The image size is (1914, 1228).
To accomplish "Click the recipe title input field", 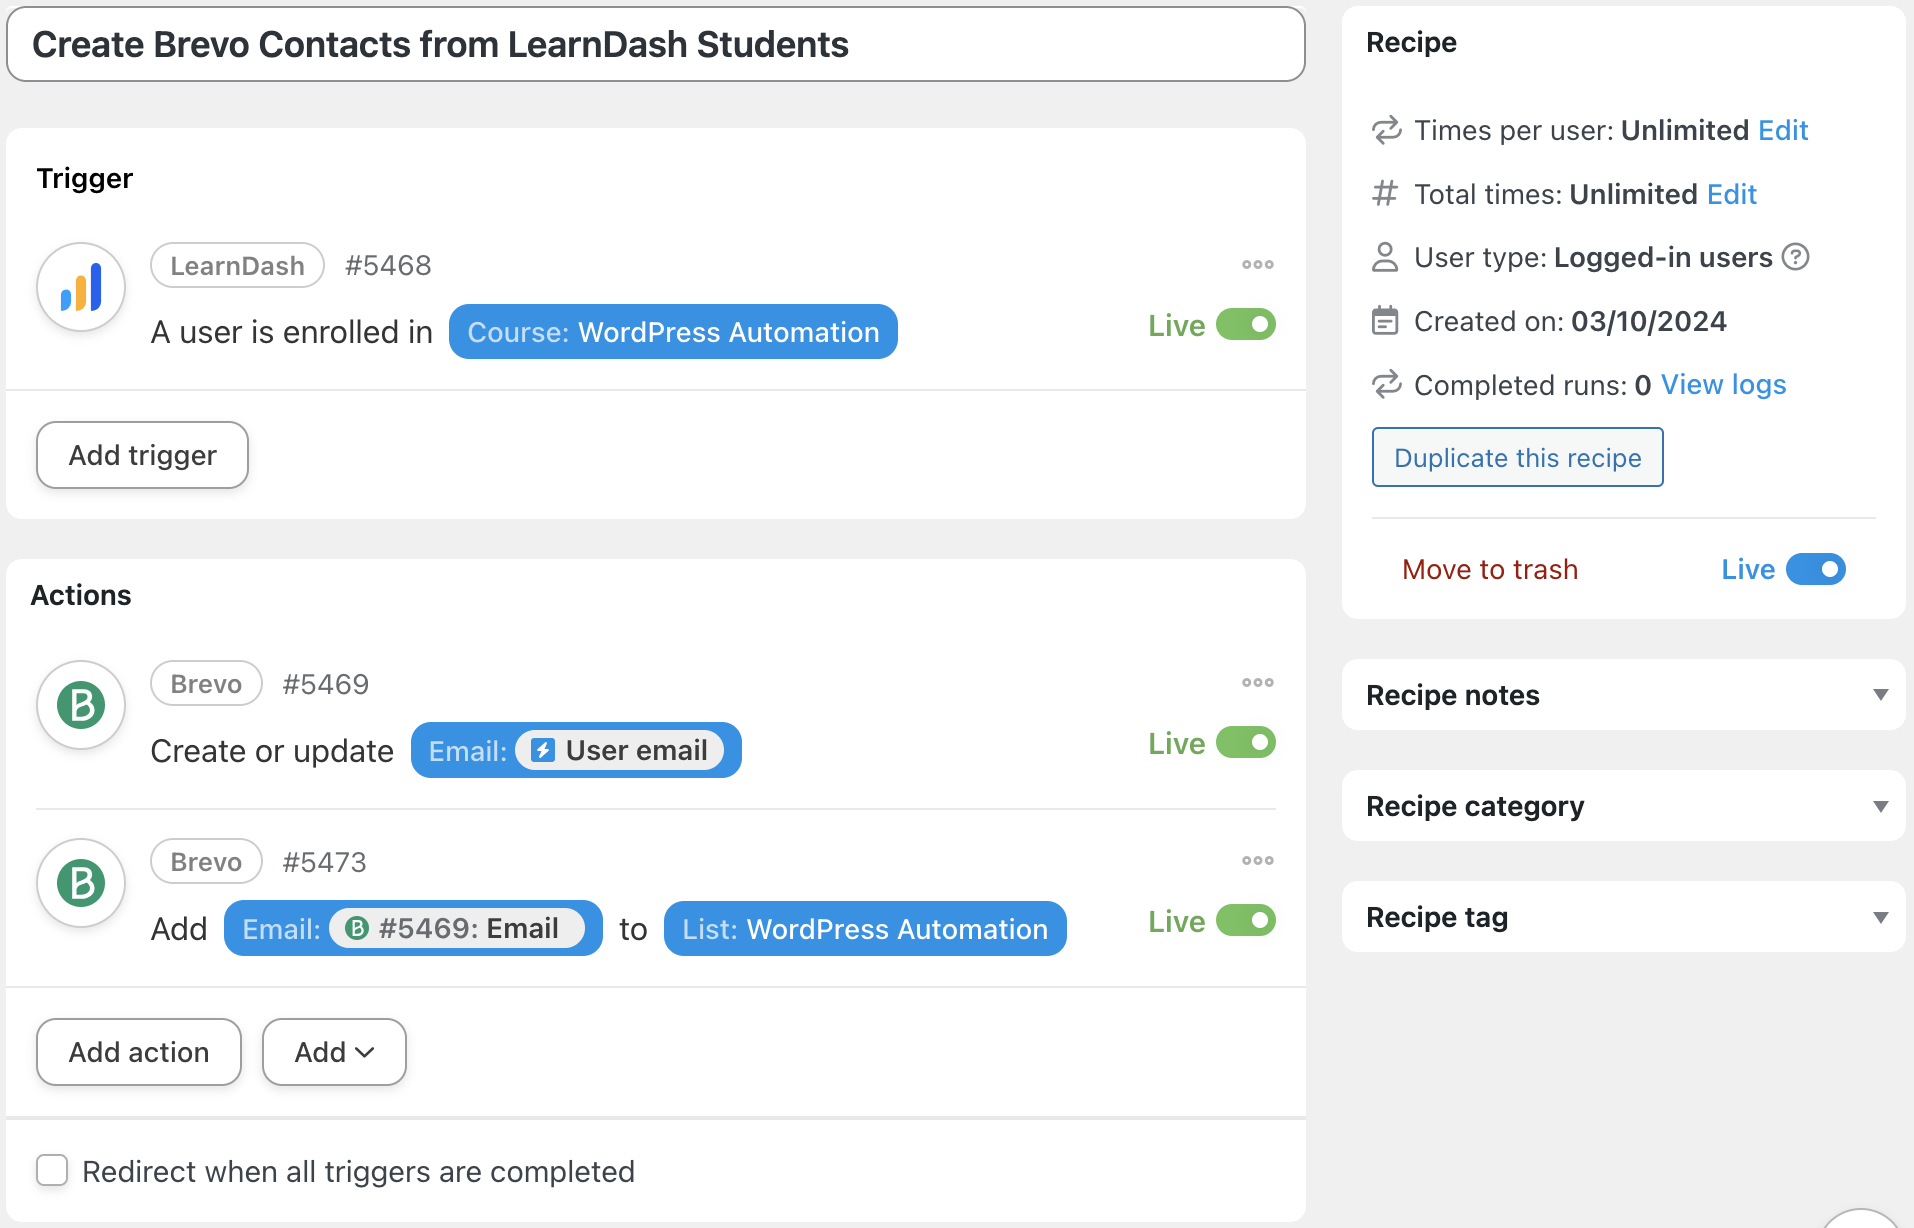I will coord(655,45).
